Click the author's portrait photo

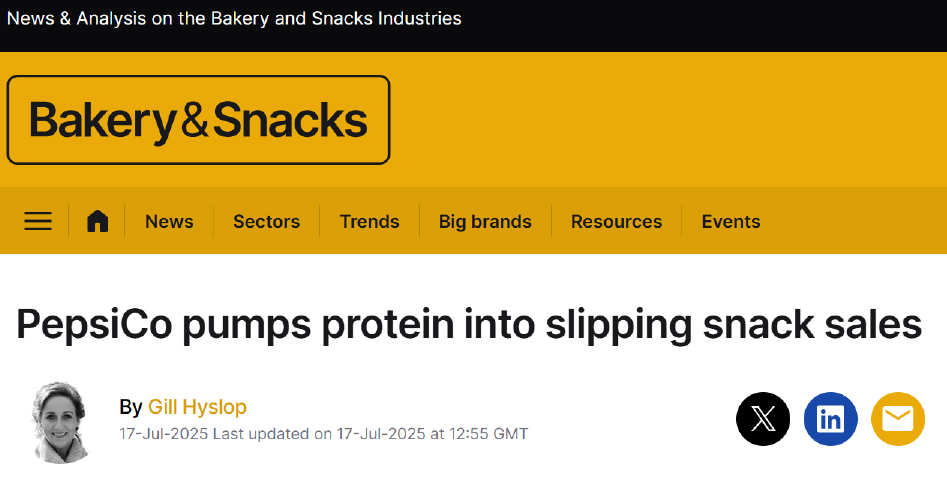click(60, 422)
